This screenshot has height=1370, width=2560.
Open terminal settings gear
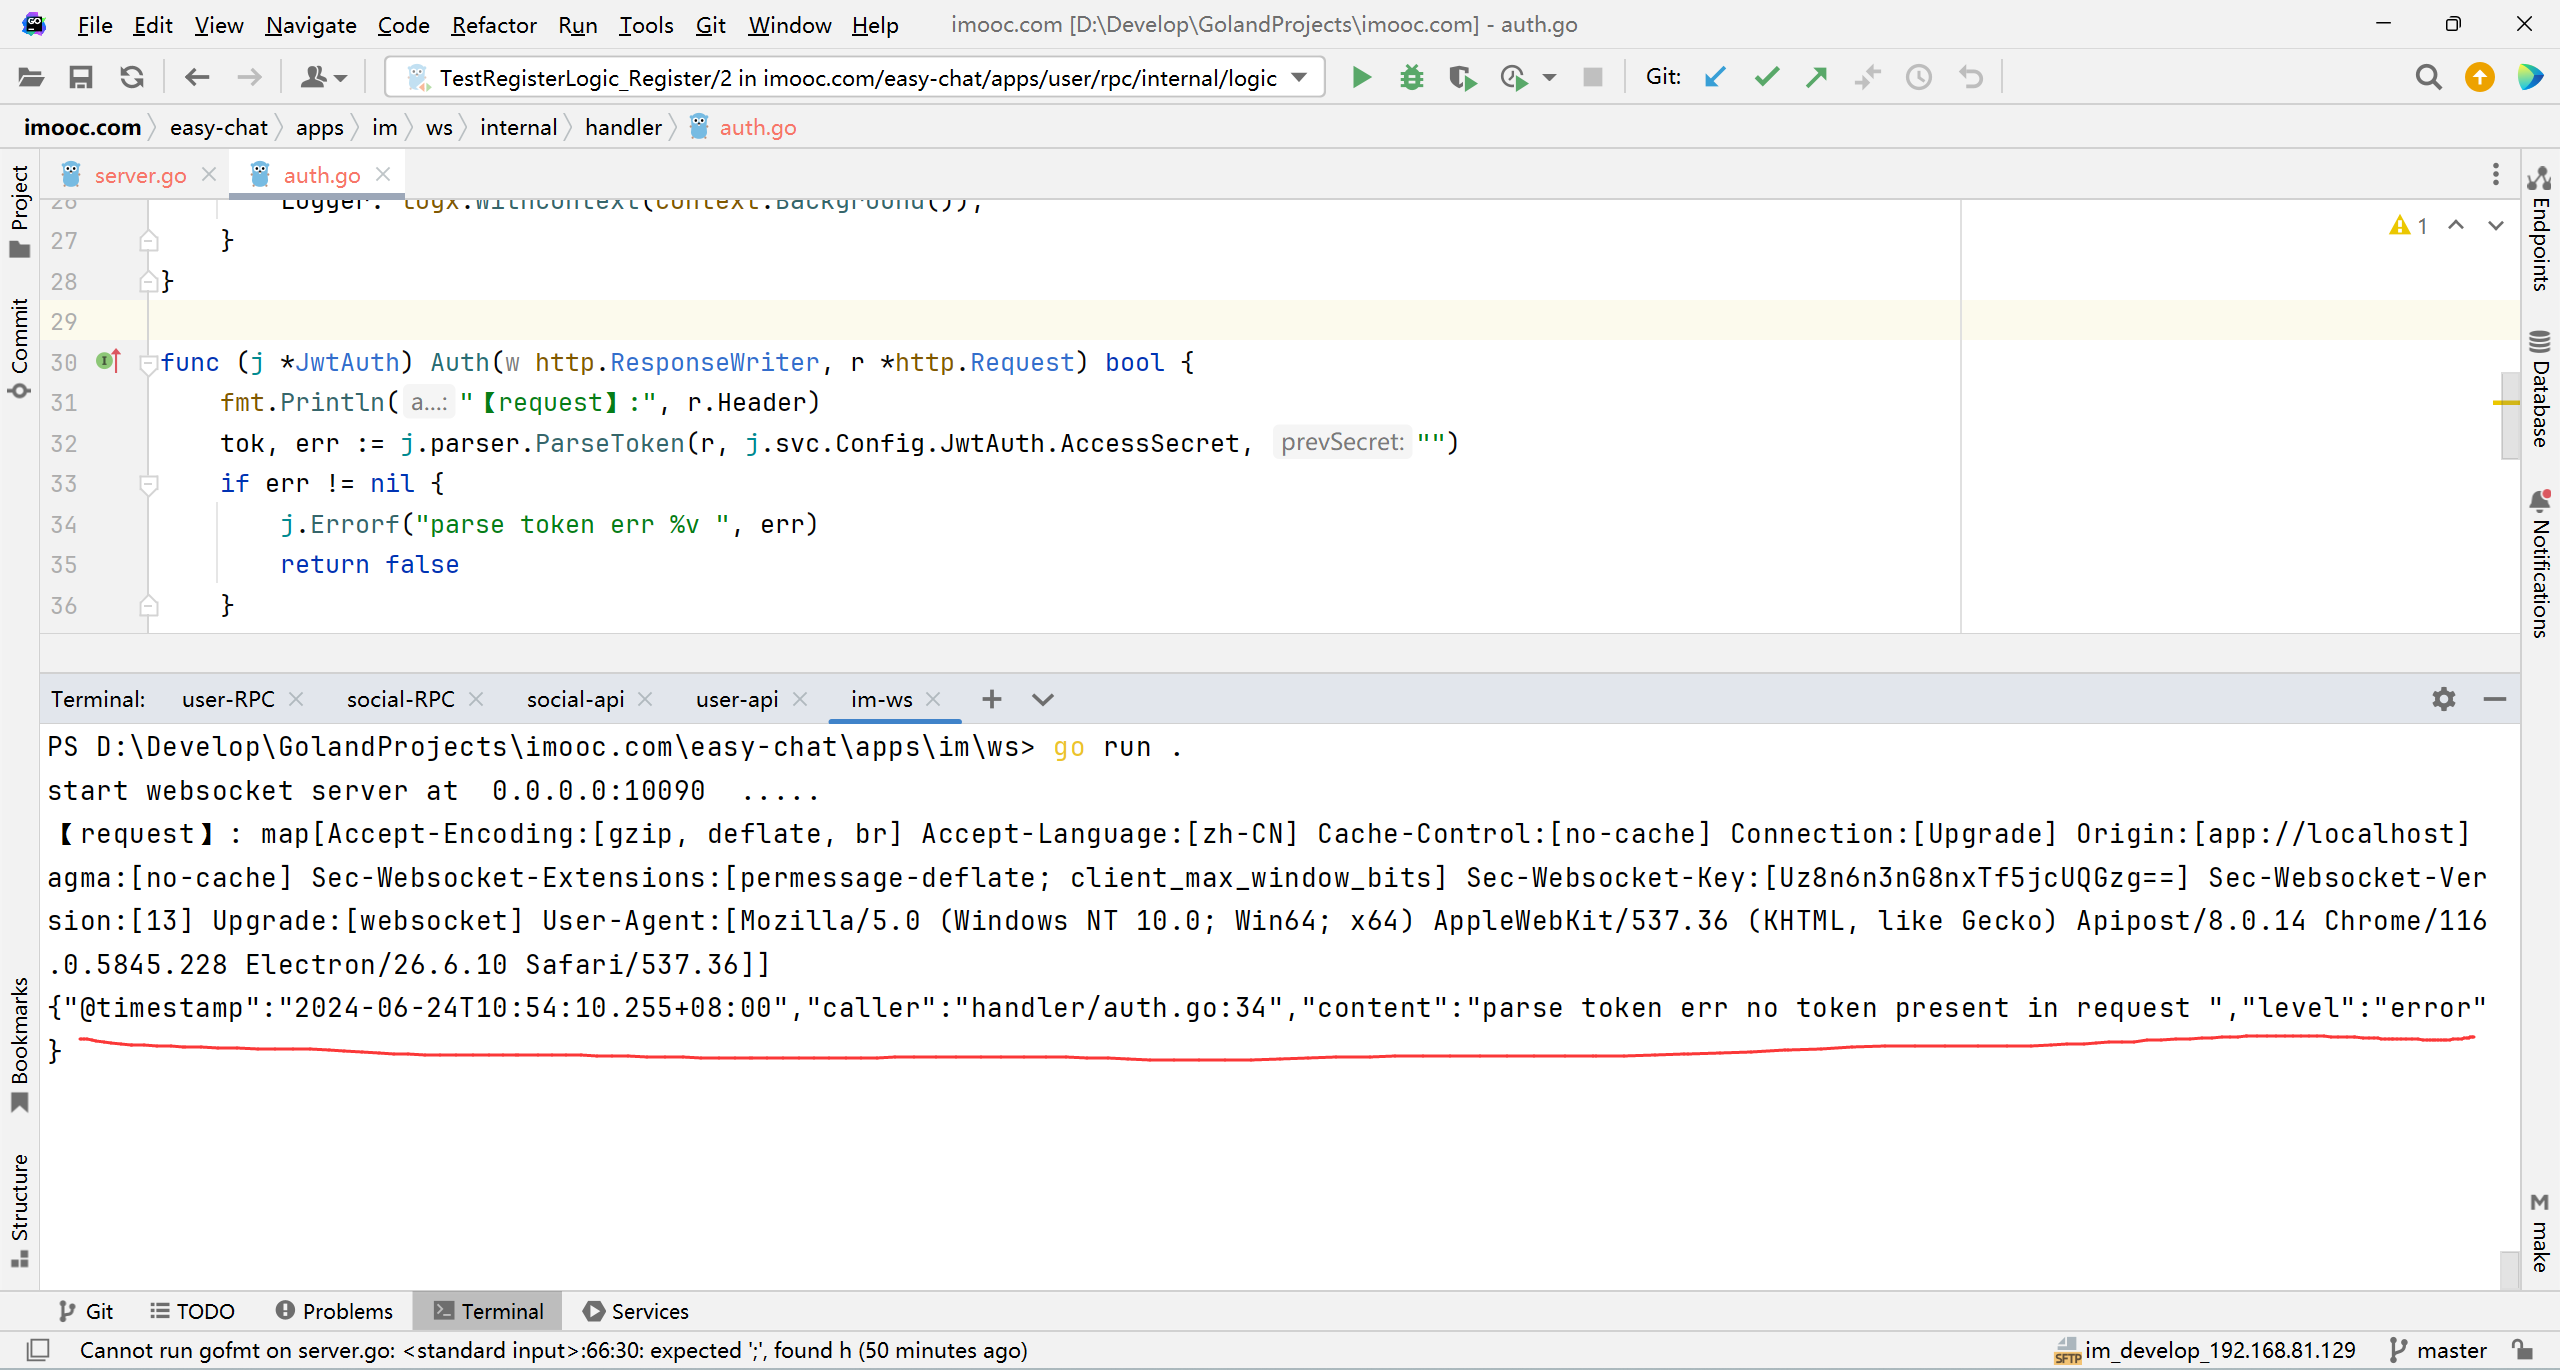pyautogui.click(x=2444, y=699)
